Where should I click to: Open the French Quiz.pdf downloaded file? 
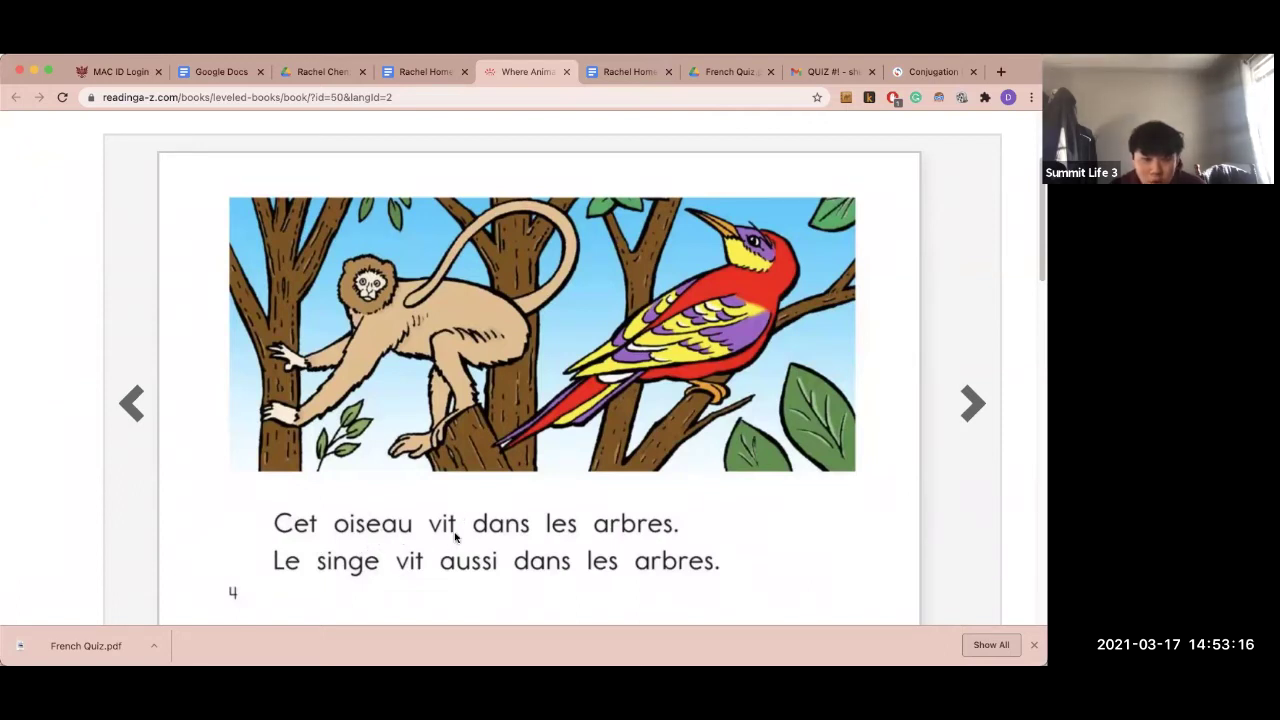(85, 646)
